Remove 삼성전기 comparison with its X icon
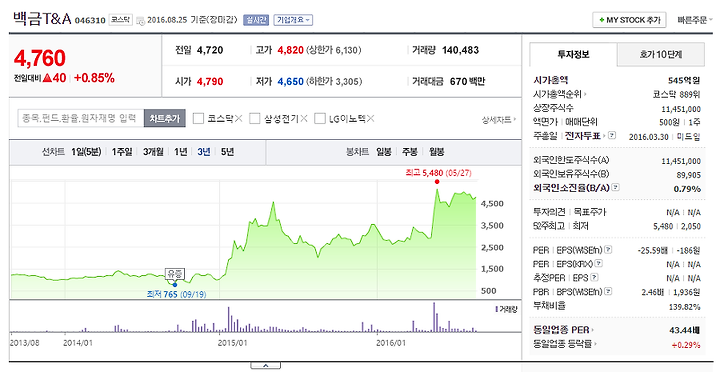This screenshot has width=720, height=372. click(x=304, y=118)
